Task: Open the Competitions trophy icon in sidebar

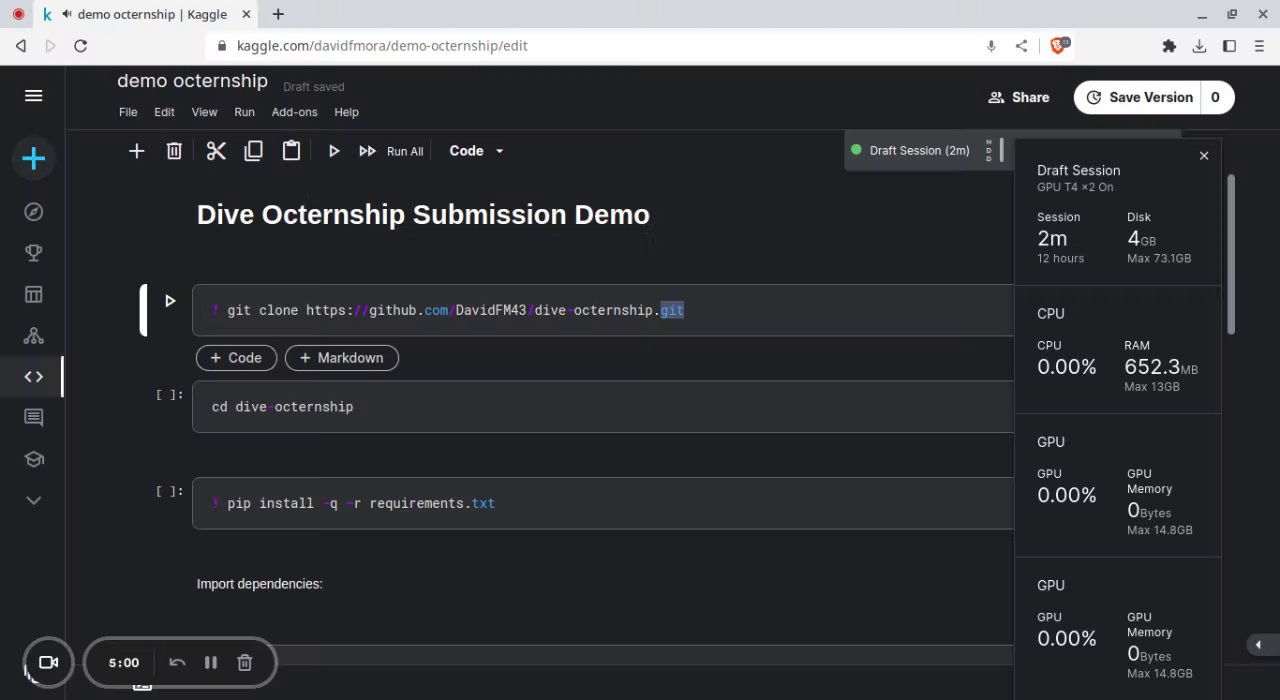Action: click(34, 253)
